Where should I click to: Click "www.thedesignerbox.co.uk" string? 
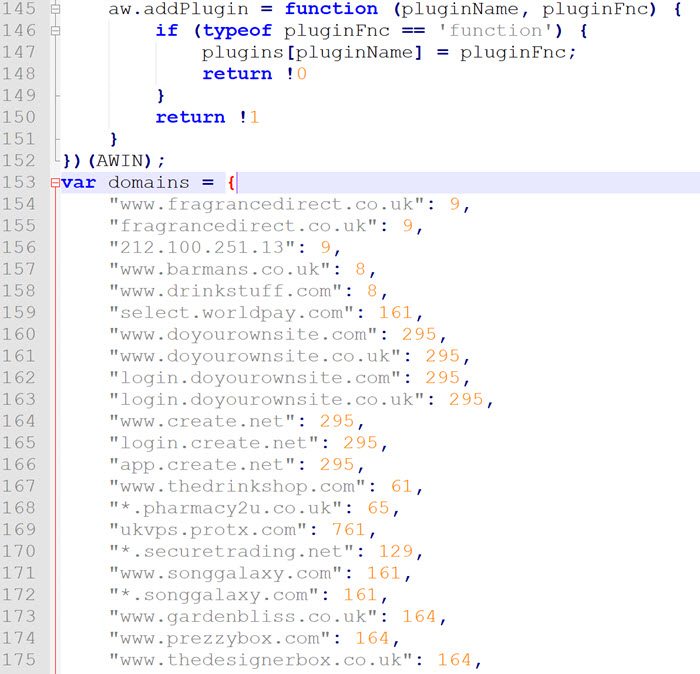click(x=260, y=660)
